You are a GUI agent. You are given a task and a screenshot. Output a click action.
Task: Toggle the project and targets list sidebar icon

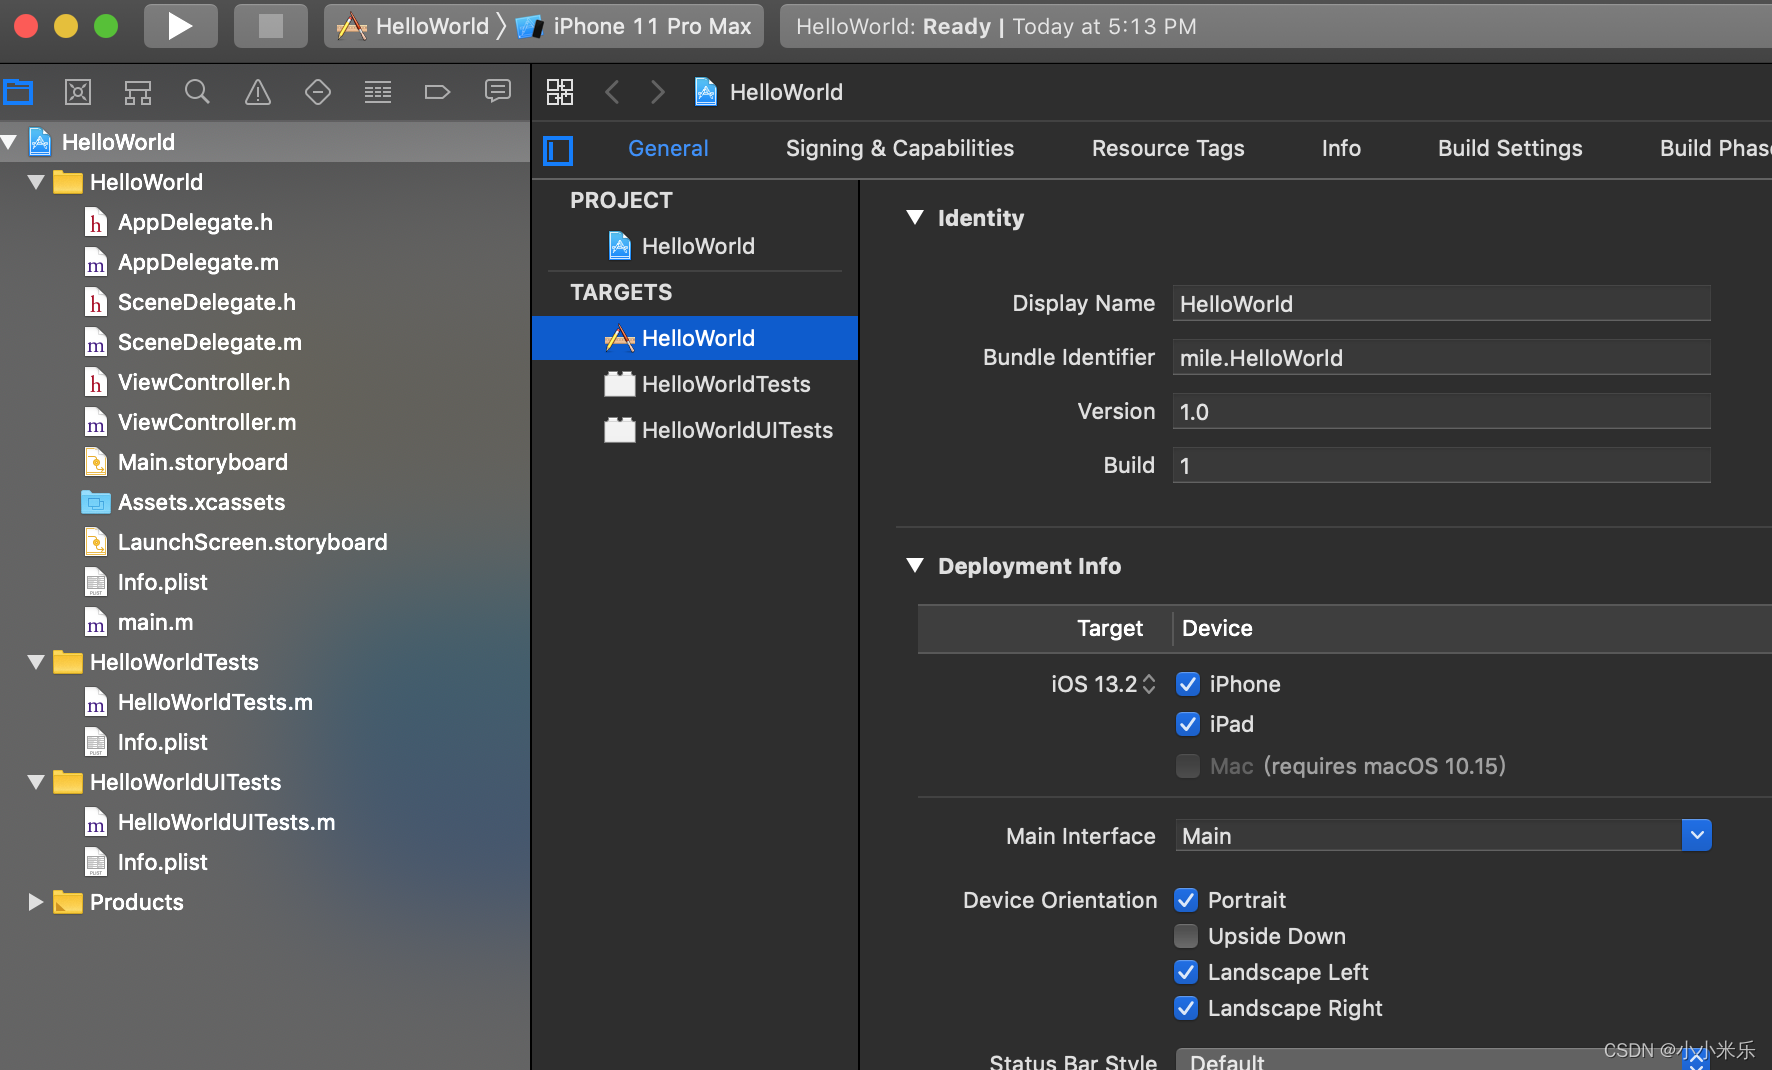pos(558,151)
